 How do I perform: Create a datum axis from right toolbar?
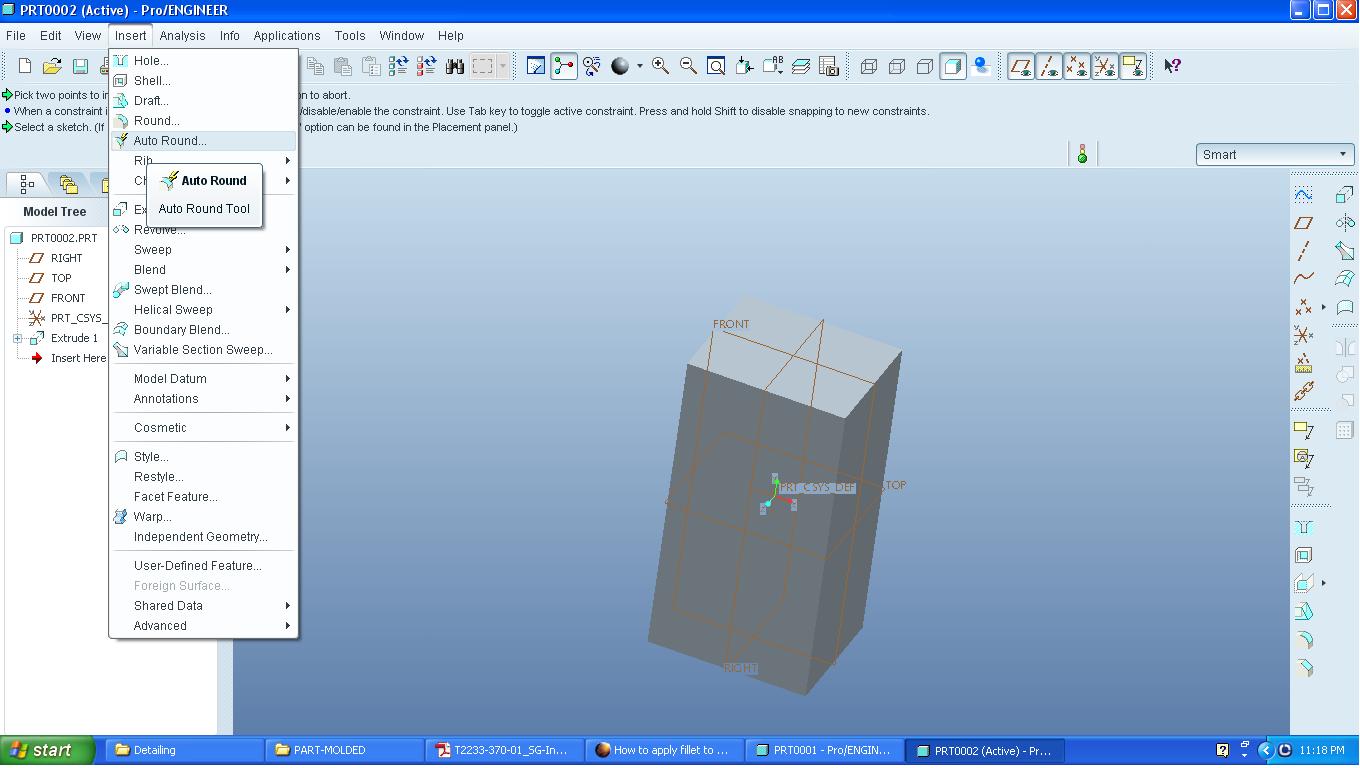point(1304,250)
